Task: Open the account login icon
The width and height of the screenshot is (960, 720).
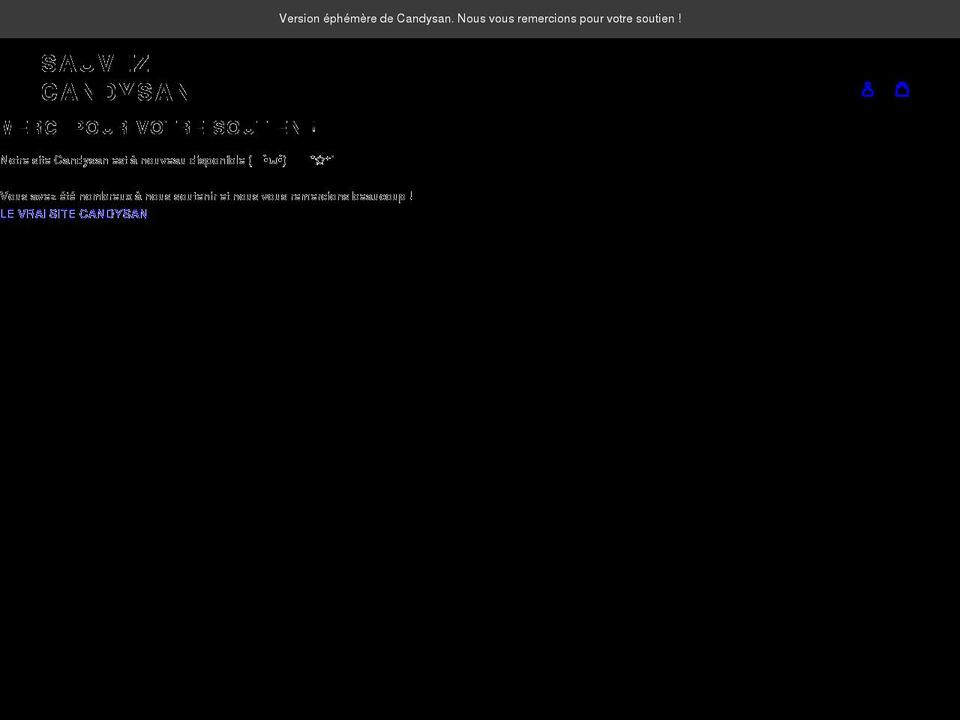Action: (868, 89)
